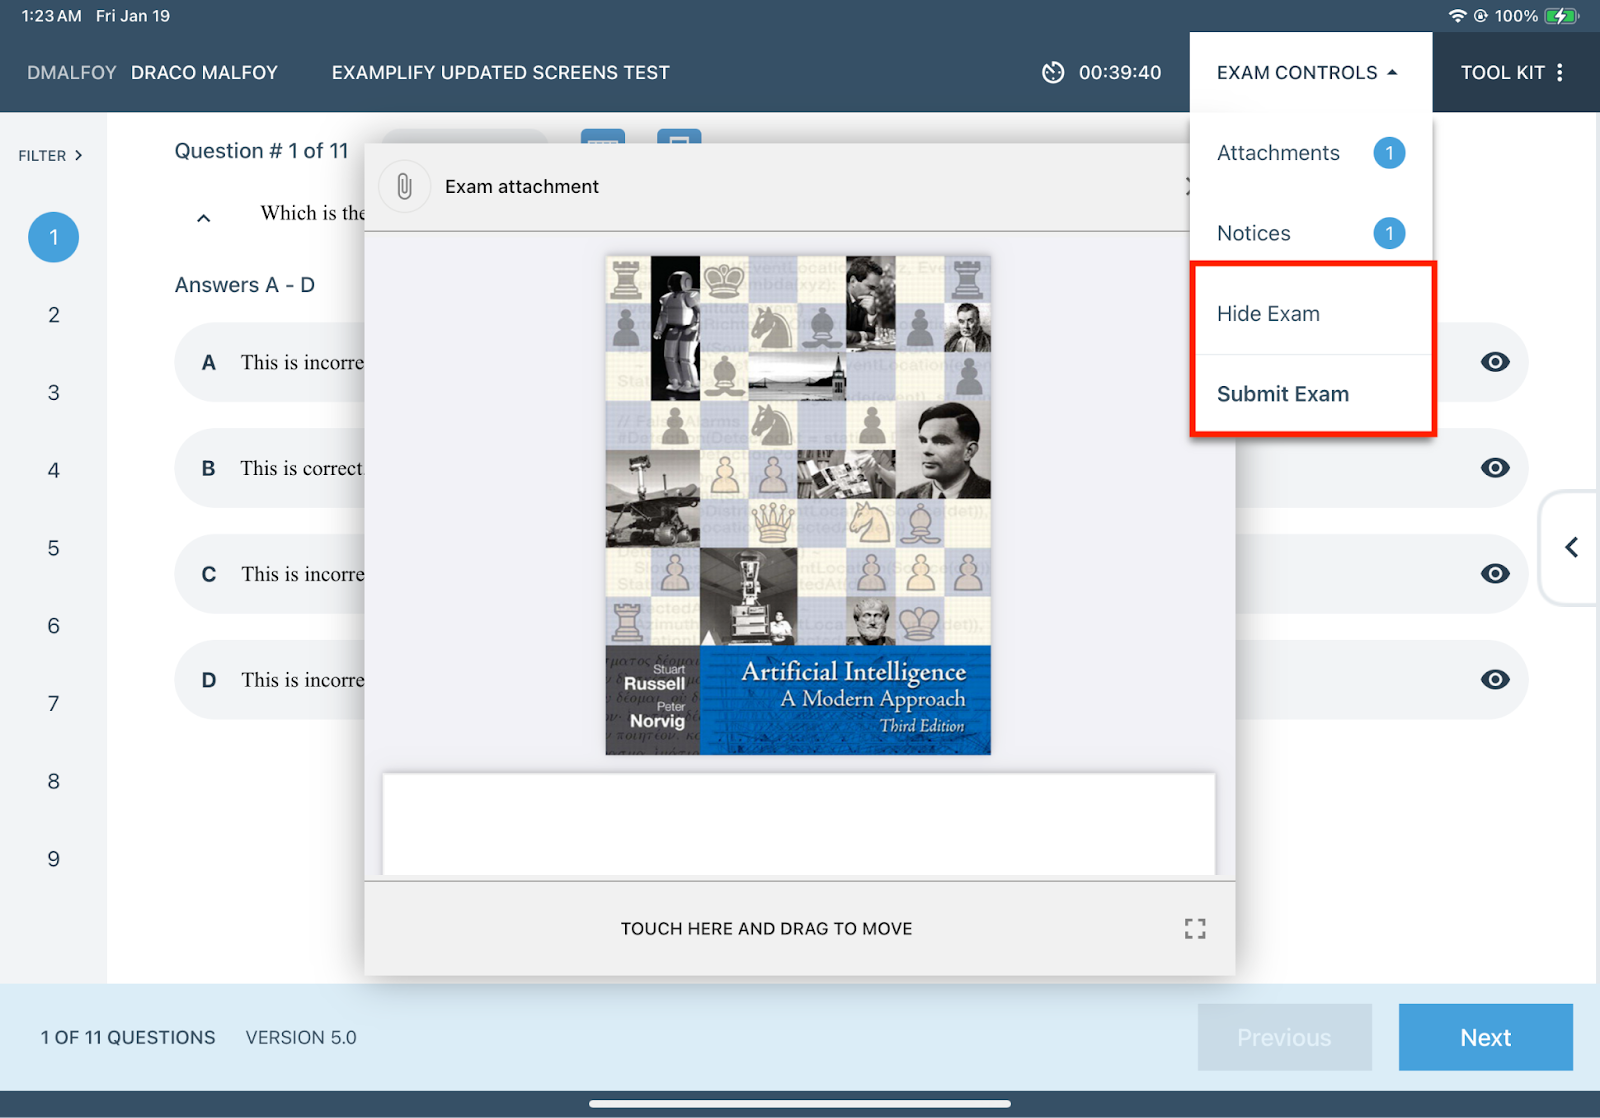Jump to question 8 in sidebar
This screenshot has height=1118, width=1600.
click(x=53, y=781)
